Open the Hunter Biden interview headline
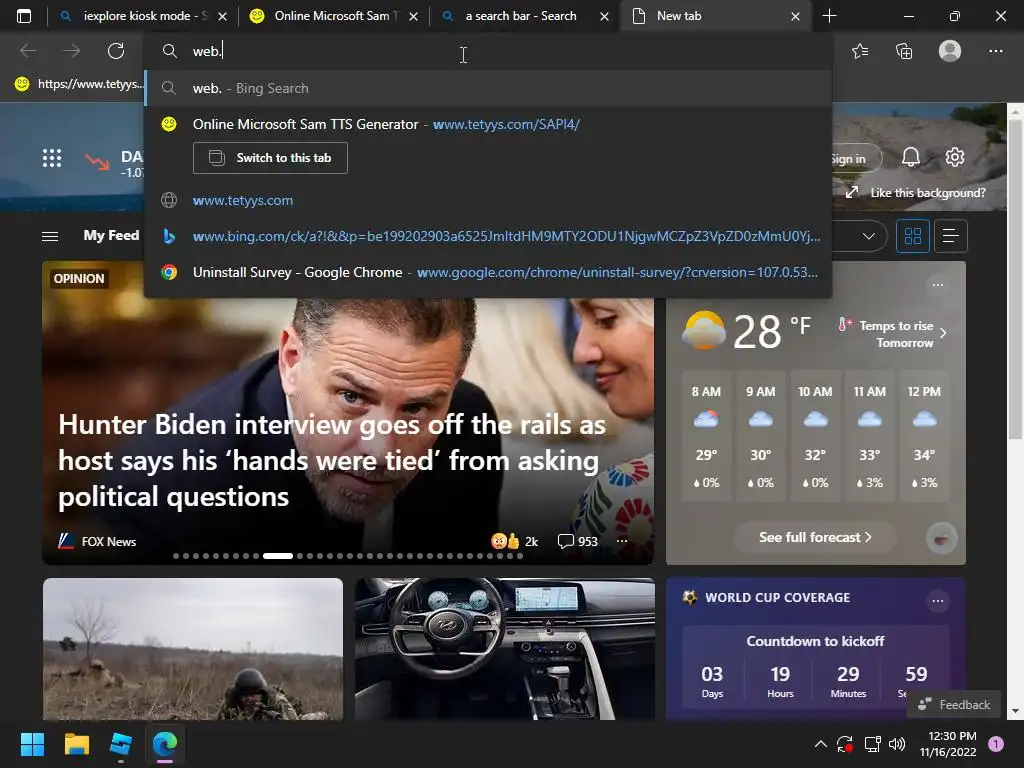Viewport: 1024px width, 768px height. 332,460
